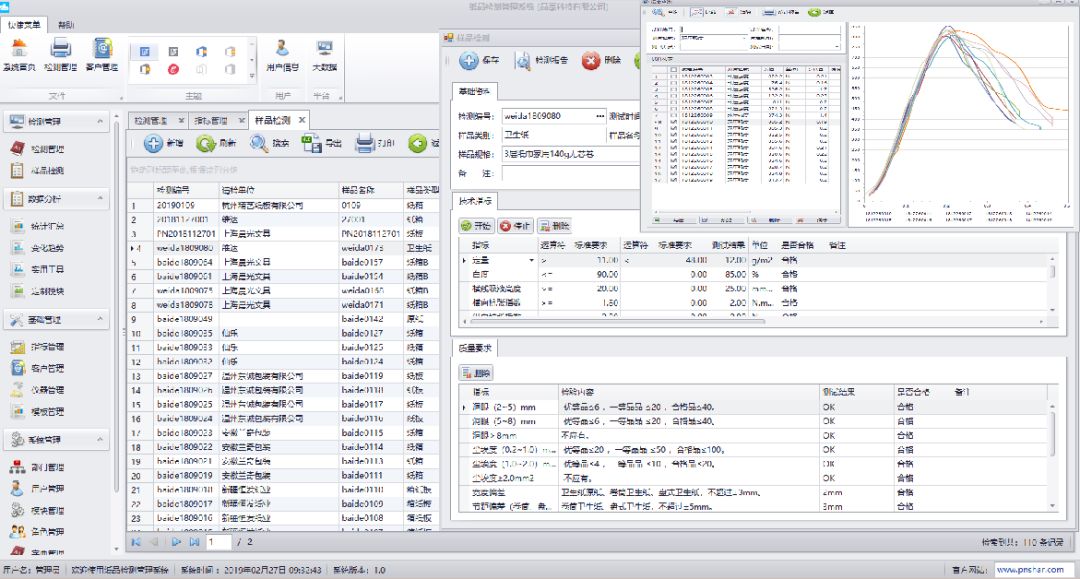Open 模块管理 in the sidebar

39,511
